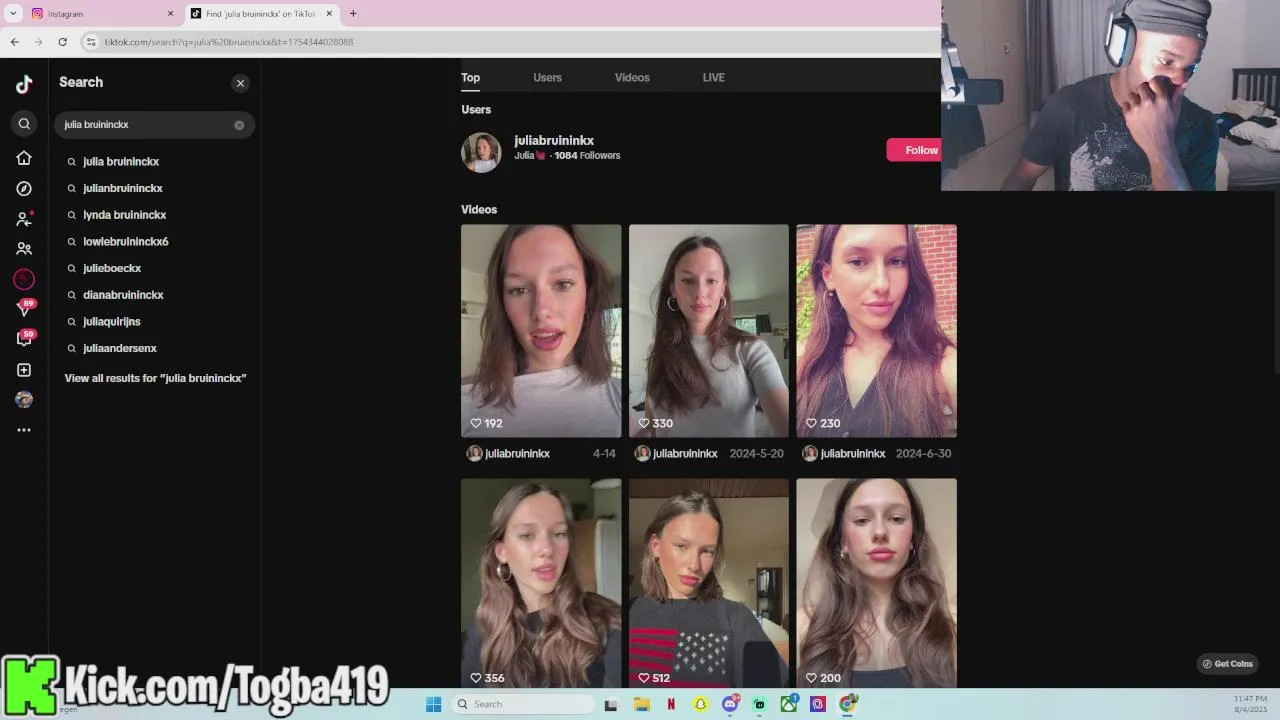The height and width of the screenshot is (720, 1280).
Task: Open Netflix from the taskbar
Action: pos(671,704)
